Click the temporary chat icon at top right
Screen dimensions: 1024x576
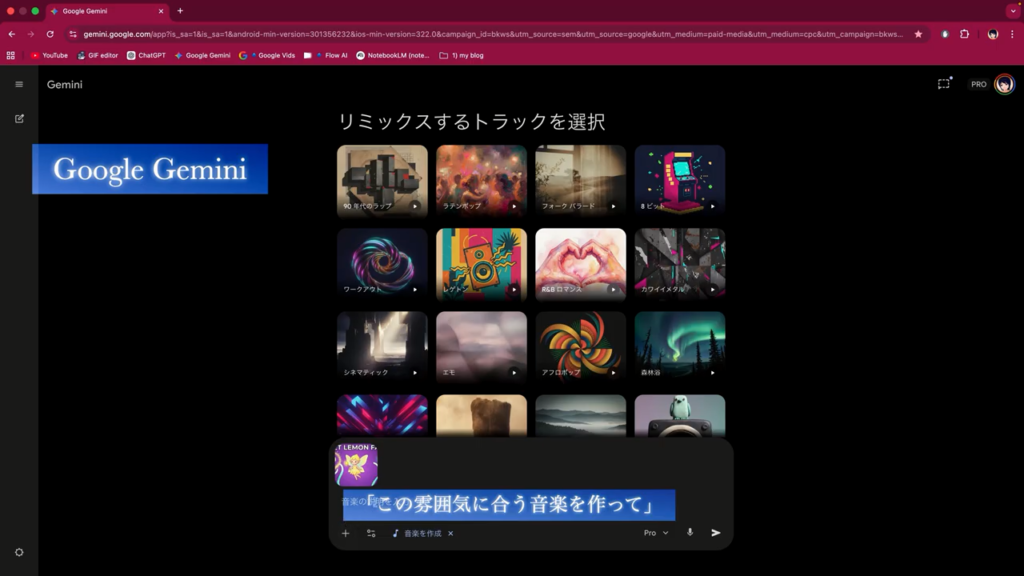click(943, 84)
